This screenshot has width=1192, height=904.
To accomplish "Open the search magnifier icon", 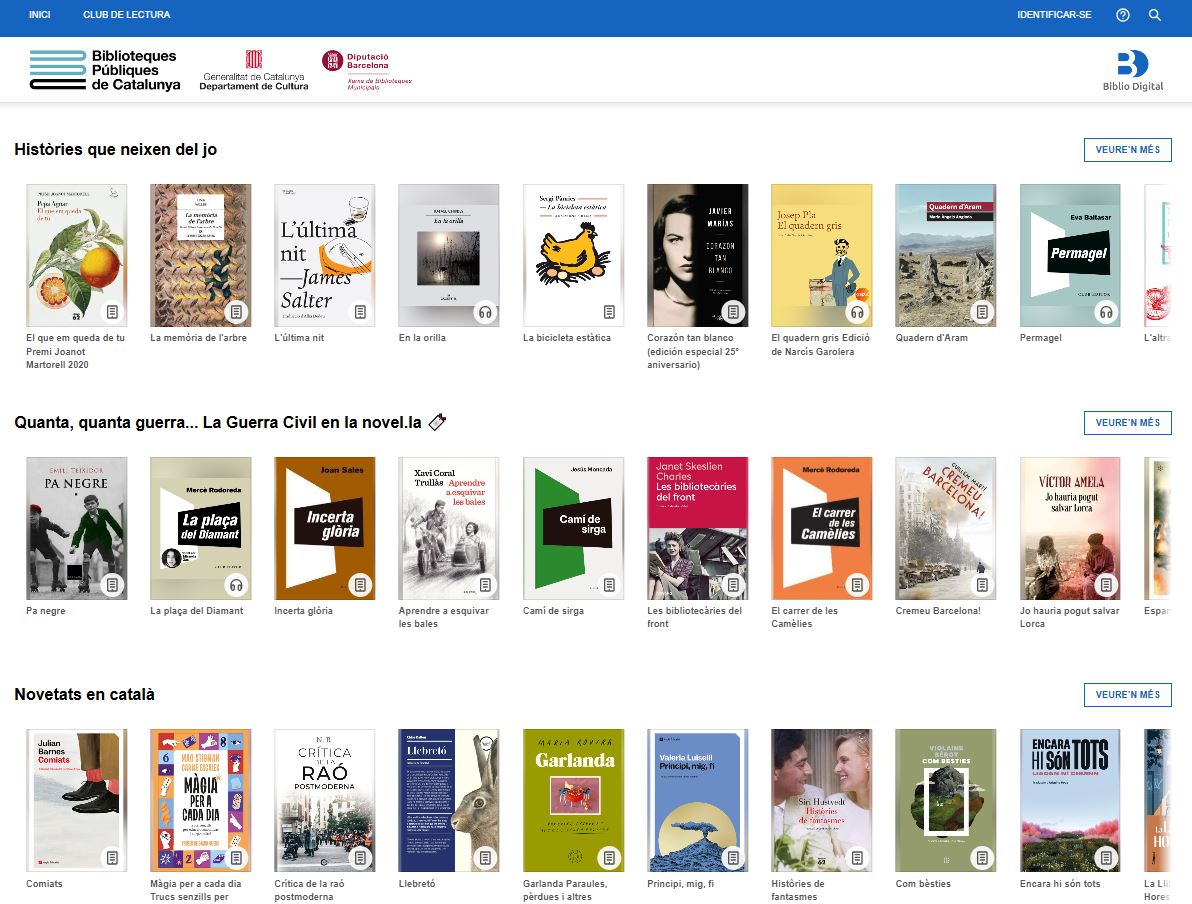I will pos(1154,15).
